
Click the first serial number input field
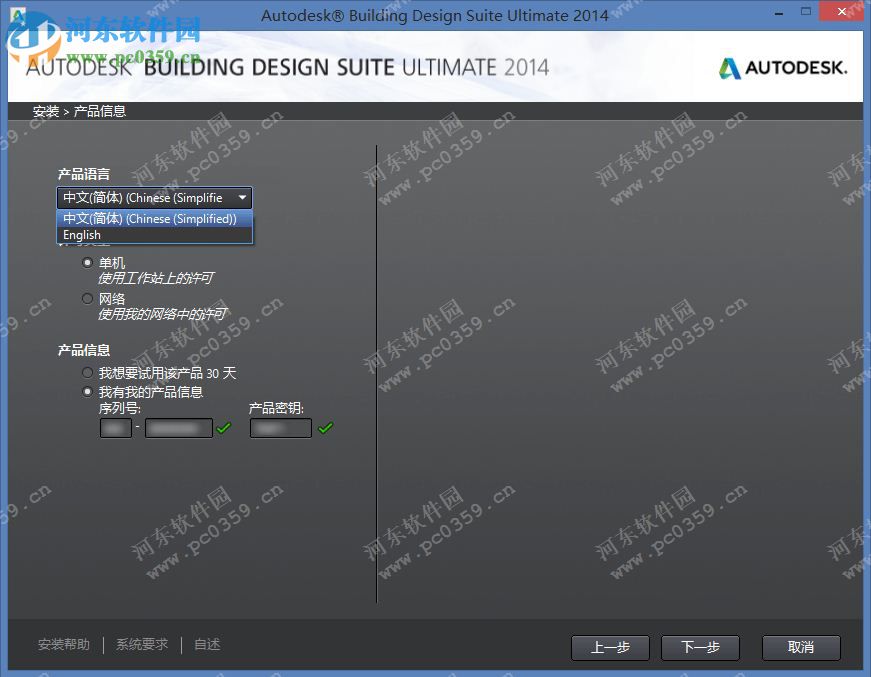[x=116, y=427]
